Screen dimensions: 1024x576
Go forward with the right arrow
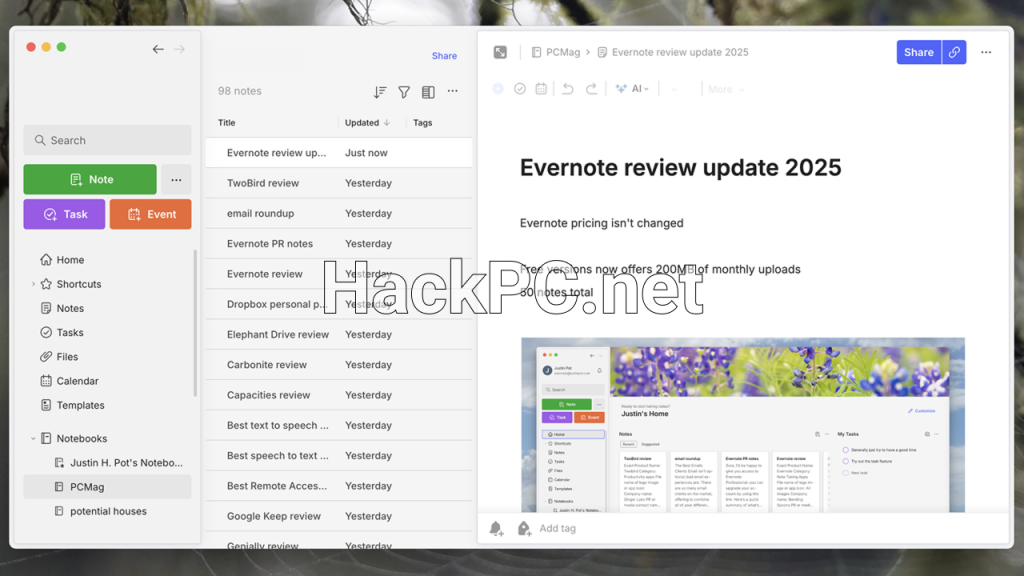pos(180,49)
